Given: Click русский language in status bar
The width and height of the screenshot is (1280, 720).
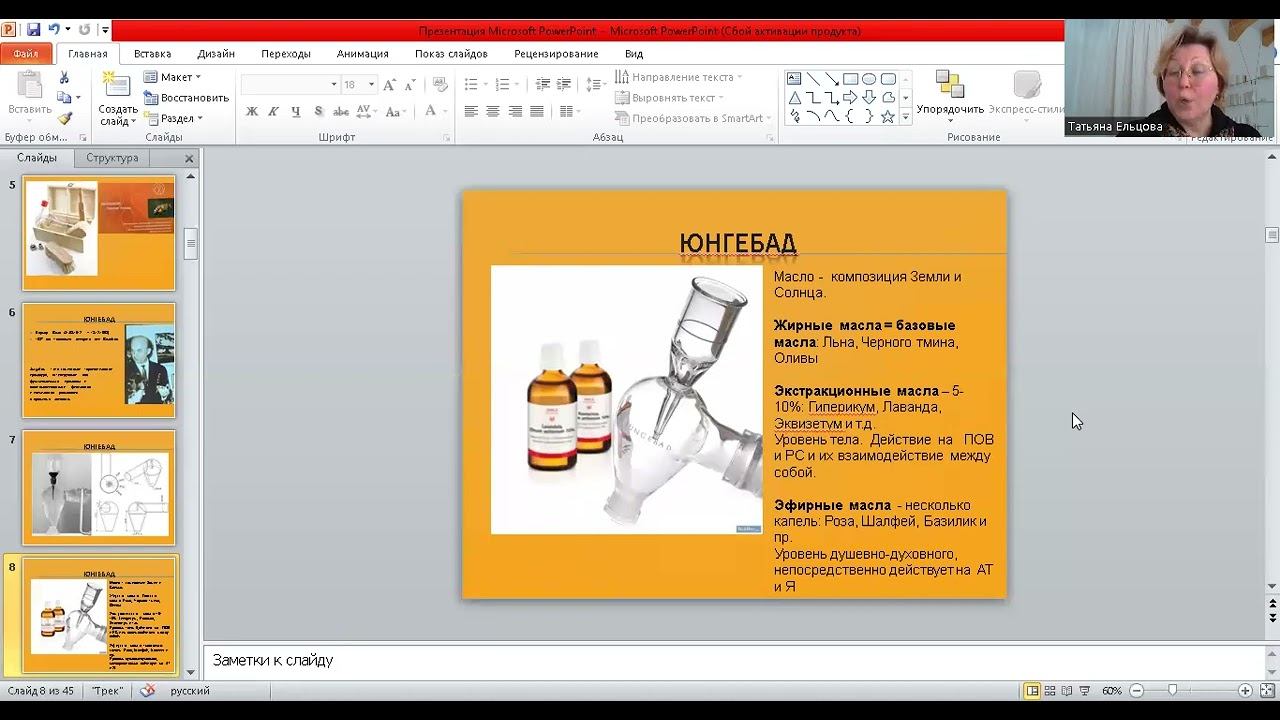Looking at the screenshot, I should pos(190,691).
